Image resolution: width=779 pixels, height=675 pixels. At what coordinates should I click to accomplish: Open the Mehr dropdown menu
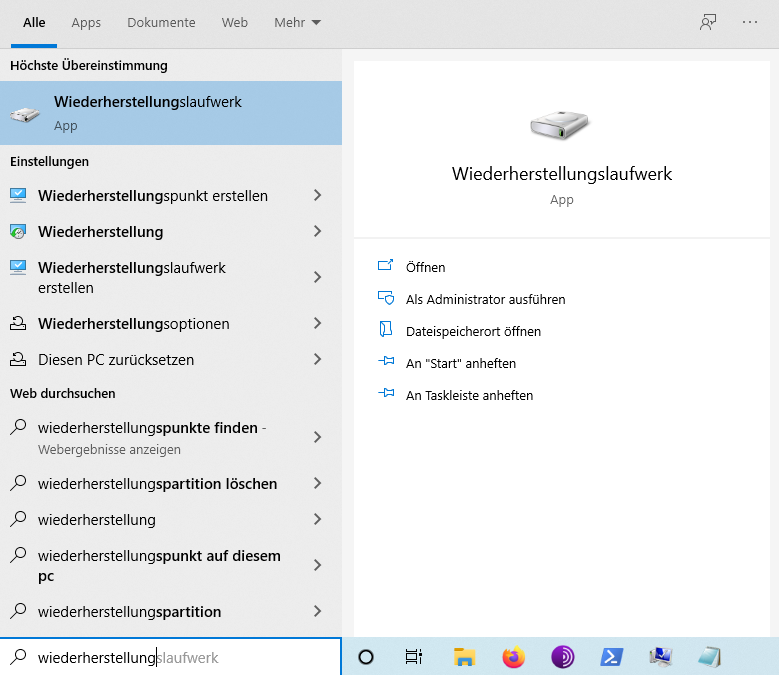(298, 23)
